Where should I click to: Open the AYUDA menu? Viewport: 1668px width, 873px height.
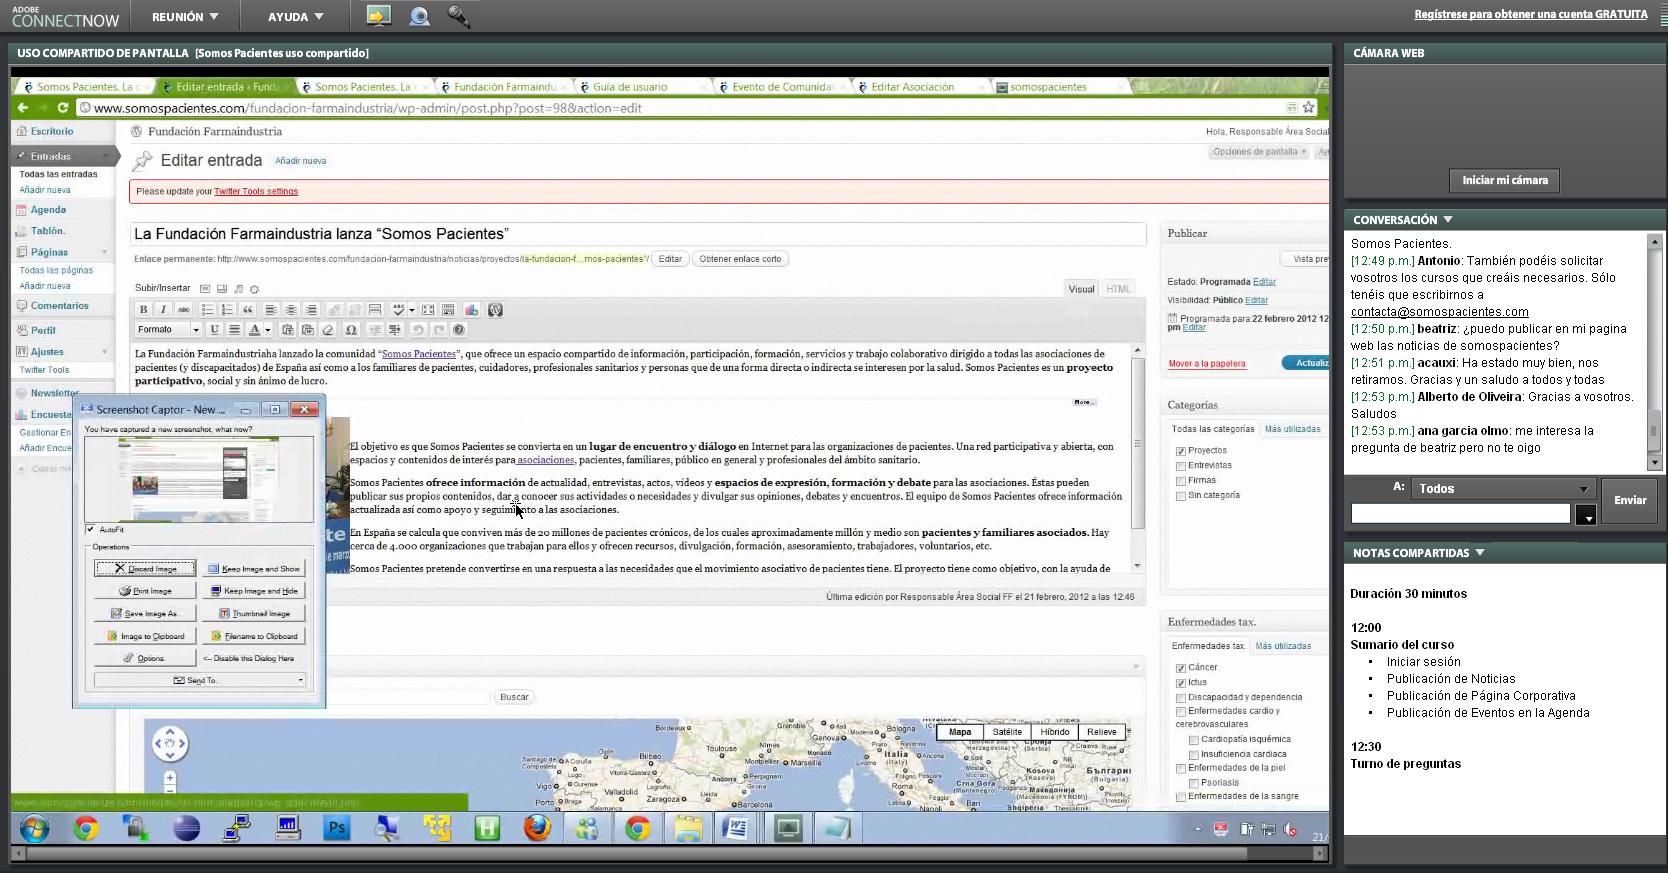(x=296, y=17)
